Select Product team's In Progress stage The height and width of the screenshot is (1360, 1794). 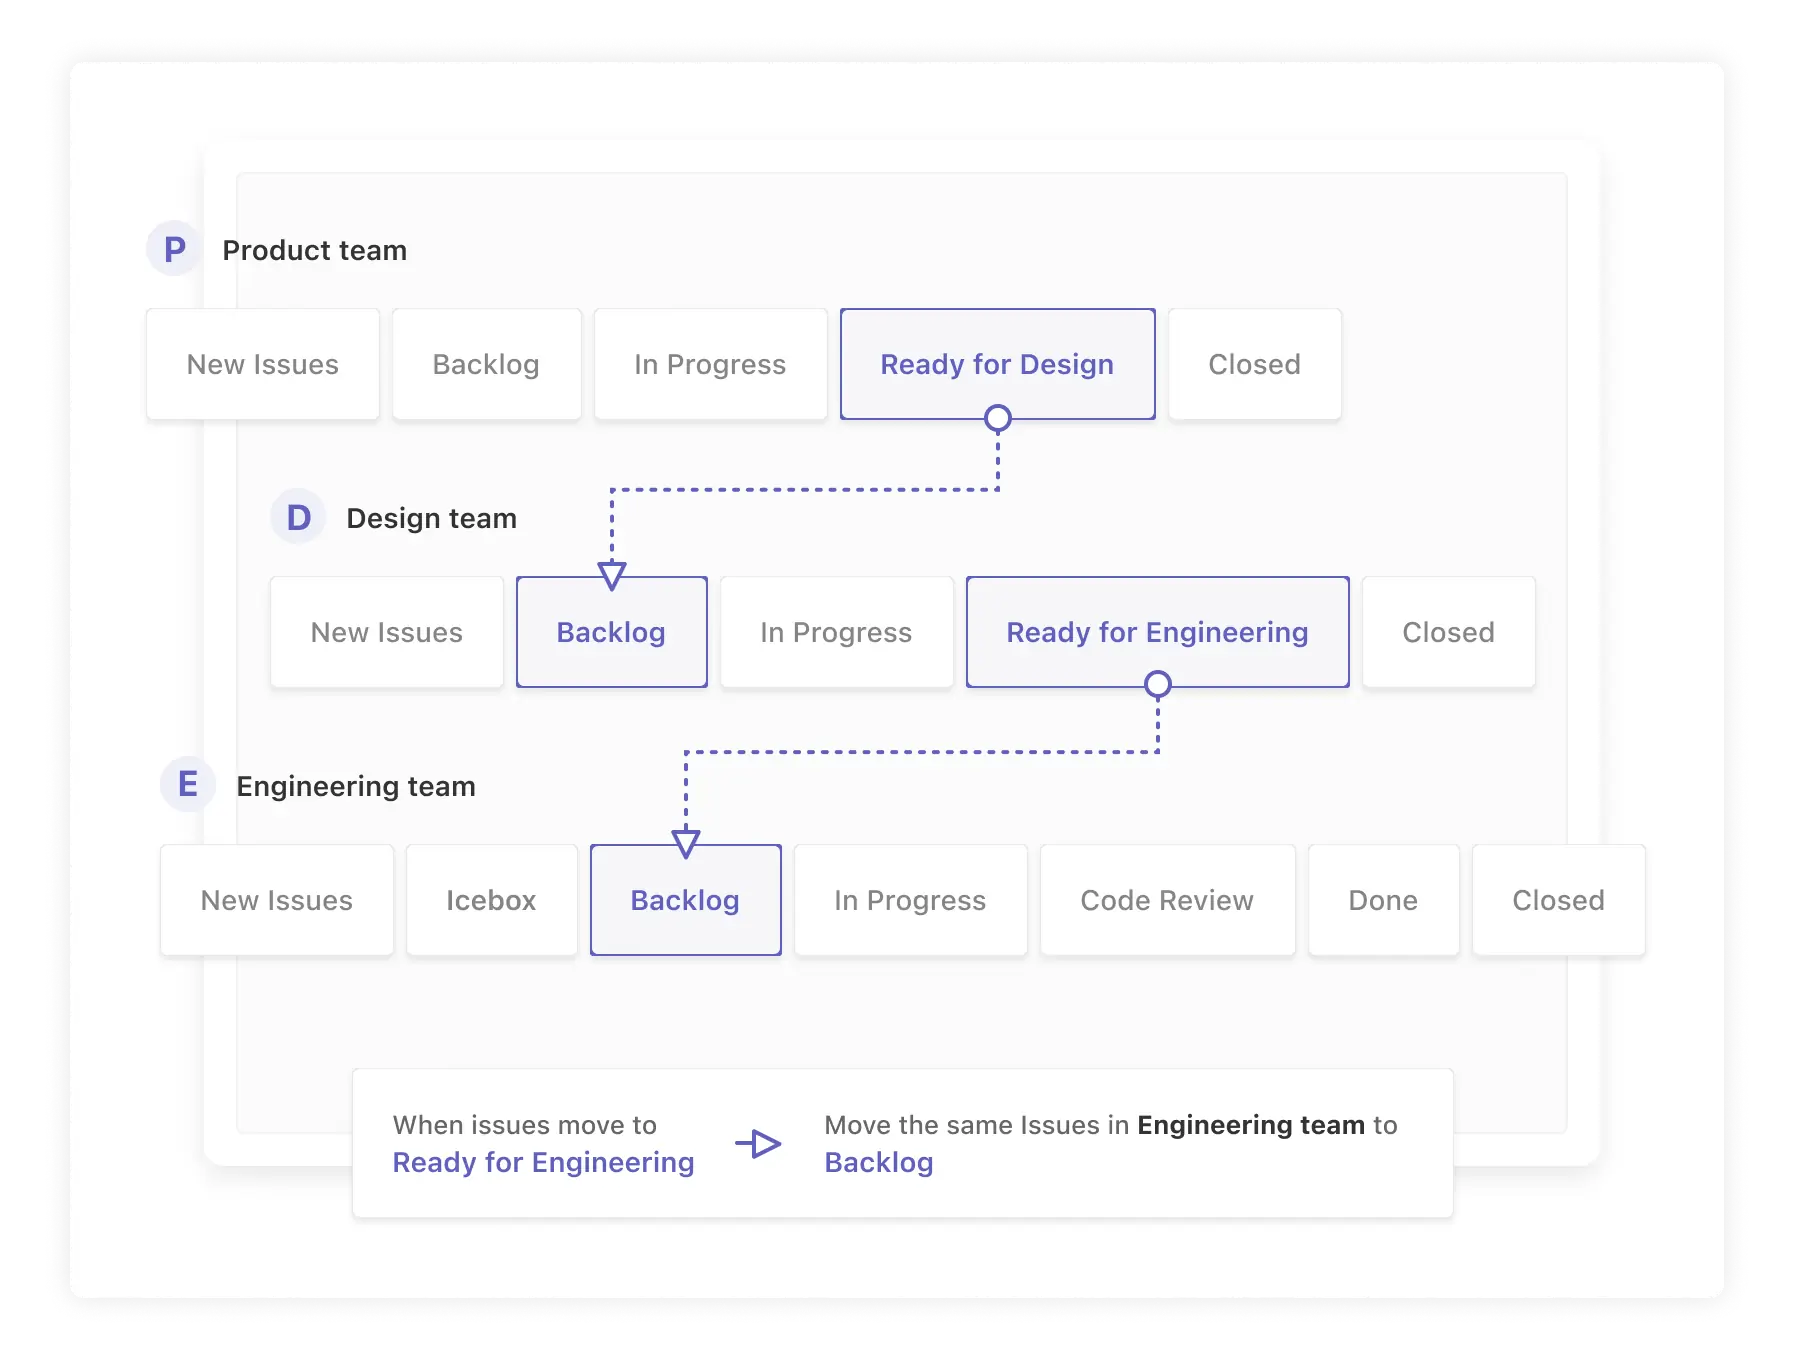[711, 364]
